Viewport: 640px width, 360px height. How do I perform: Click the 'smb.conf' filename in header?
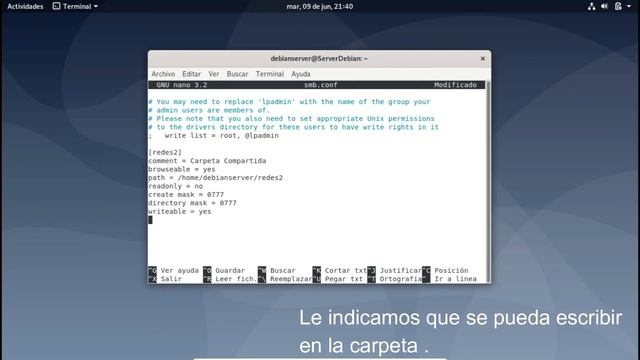point(321,85)
